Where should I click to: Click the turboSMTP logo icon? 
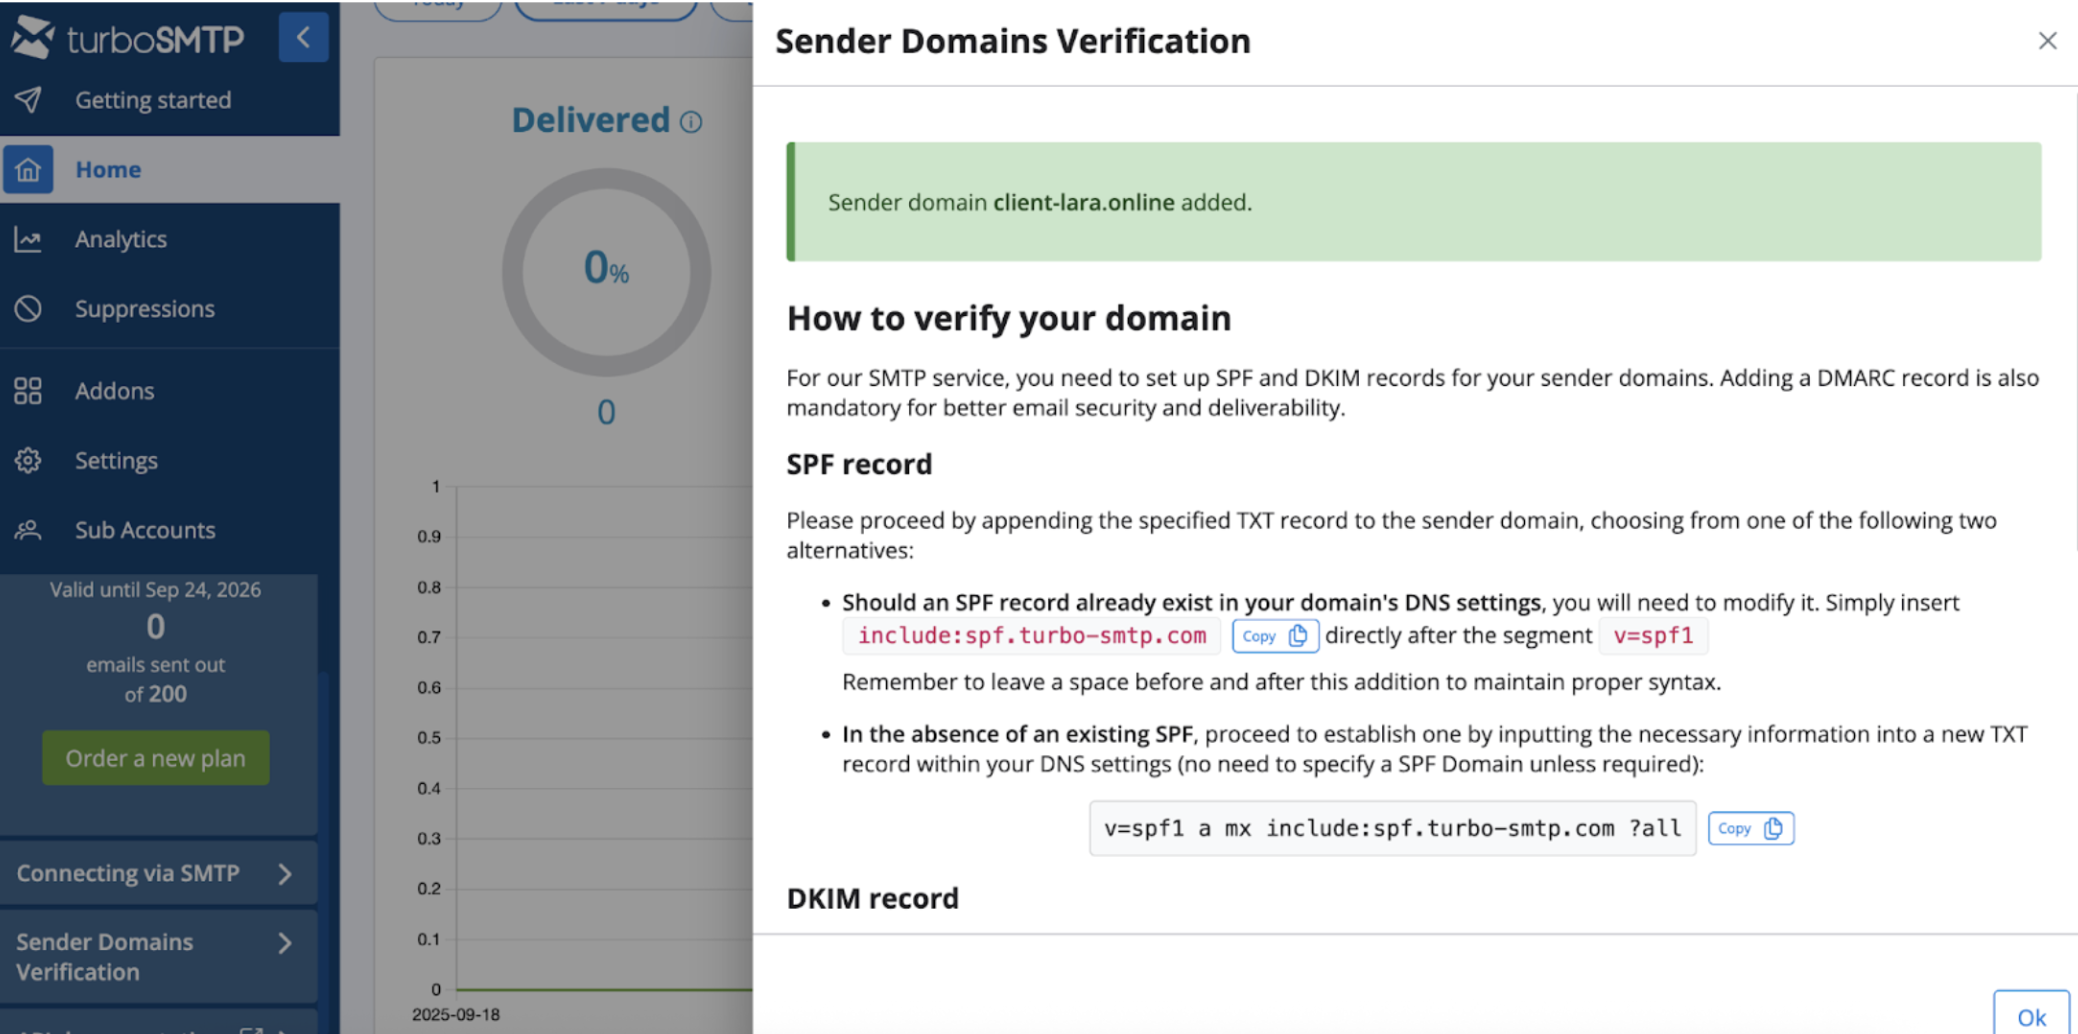[32, 38]
